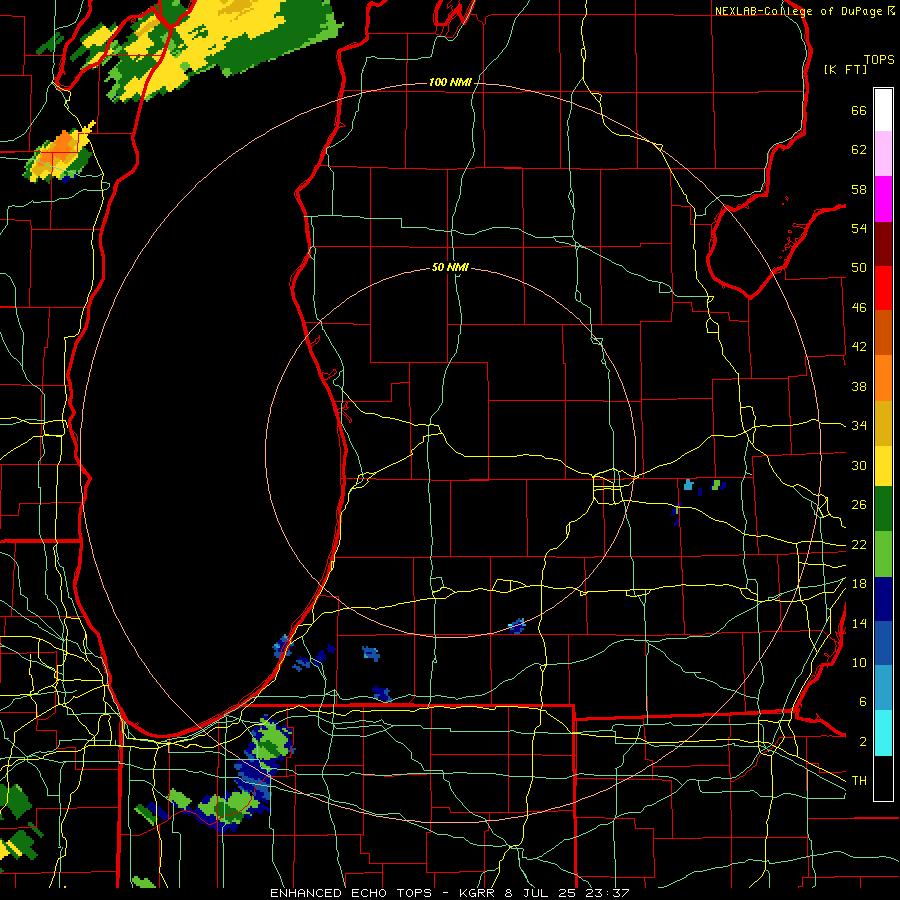
Task: Pick the gold legend swatch below 34
Action: pos(883,424)
